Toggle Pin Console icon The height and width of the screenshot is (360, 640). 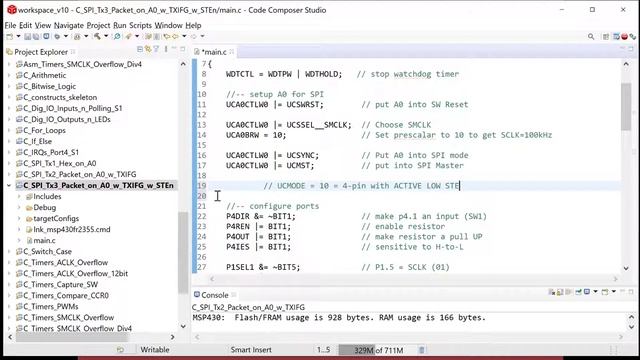pyautogui.click(x=578, y=292)
